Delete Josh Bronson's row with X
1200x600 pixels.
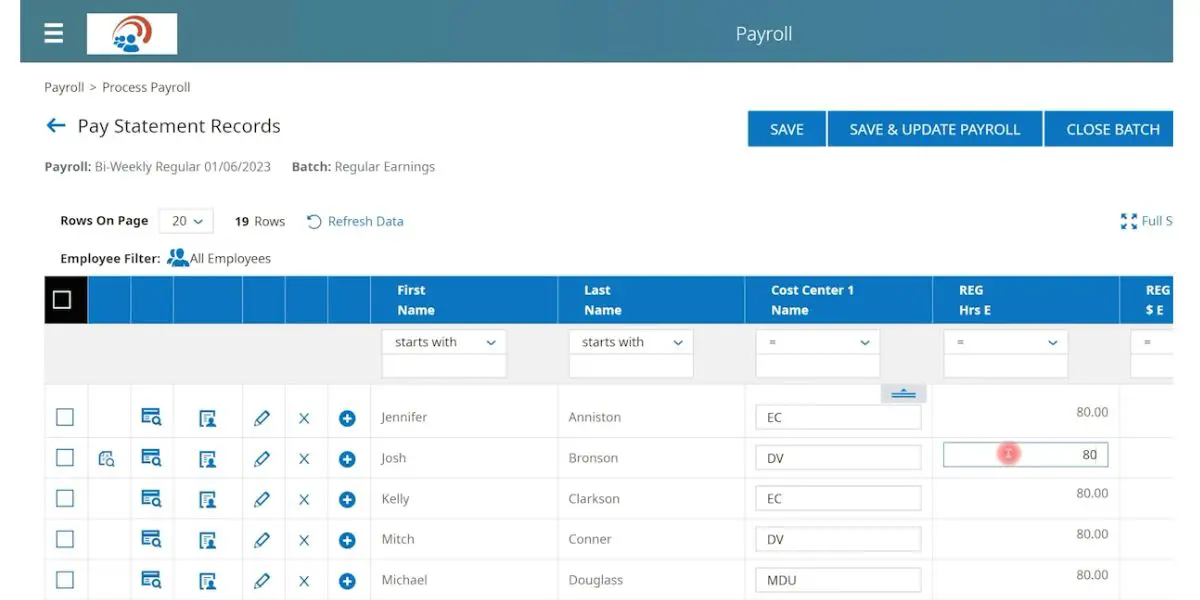click(x=304, y=459)
